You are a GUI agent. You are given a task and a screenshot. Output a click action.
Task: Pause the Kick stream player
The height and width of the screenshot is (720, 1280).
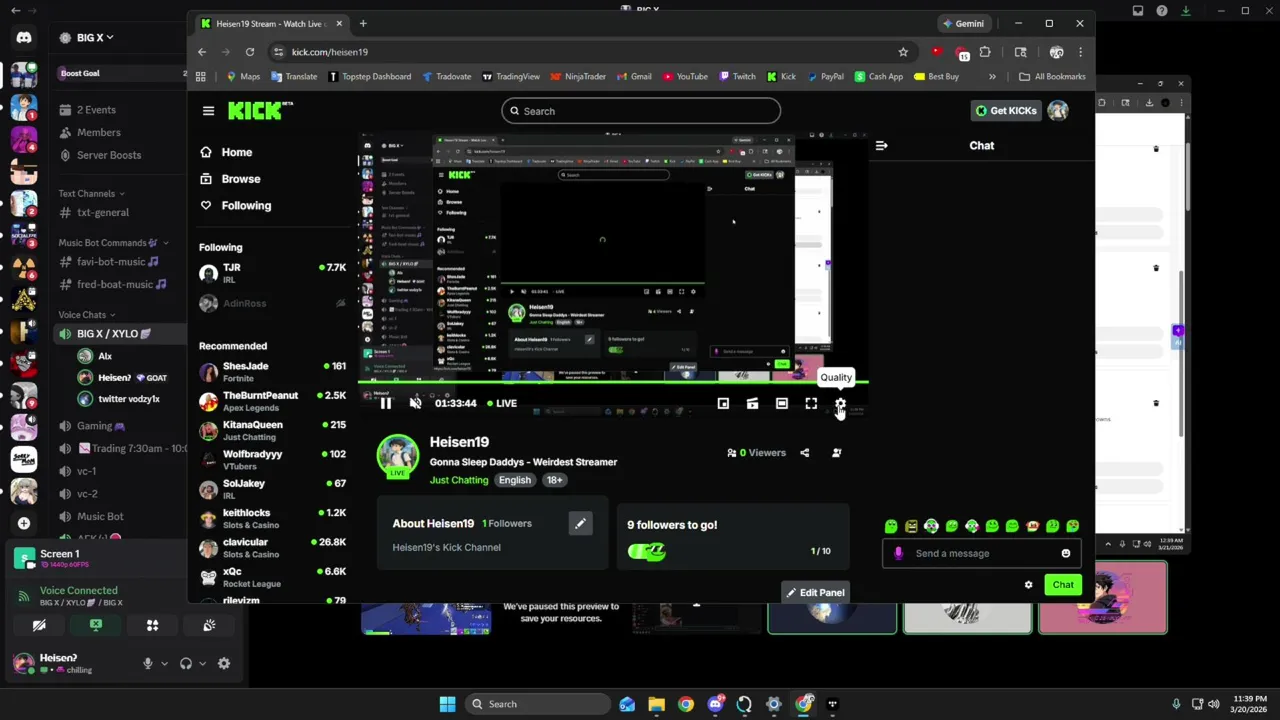click(x=386, y=403)
